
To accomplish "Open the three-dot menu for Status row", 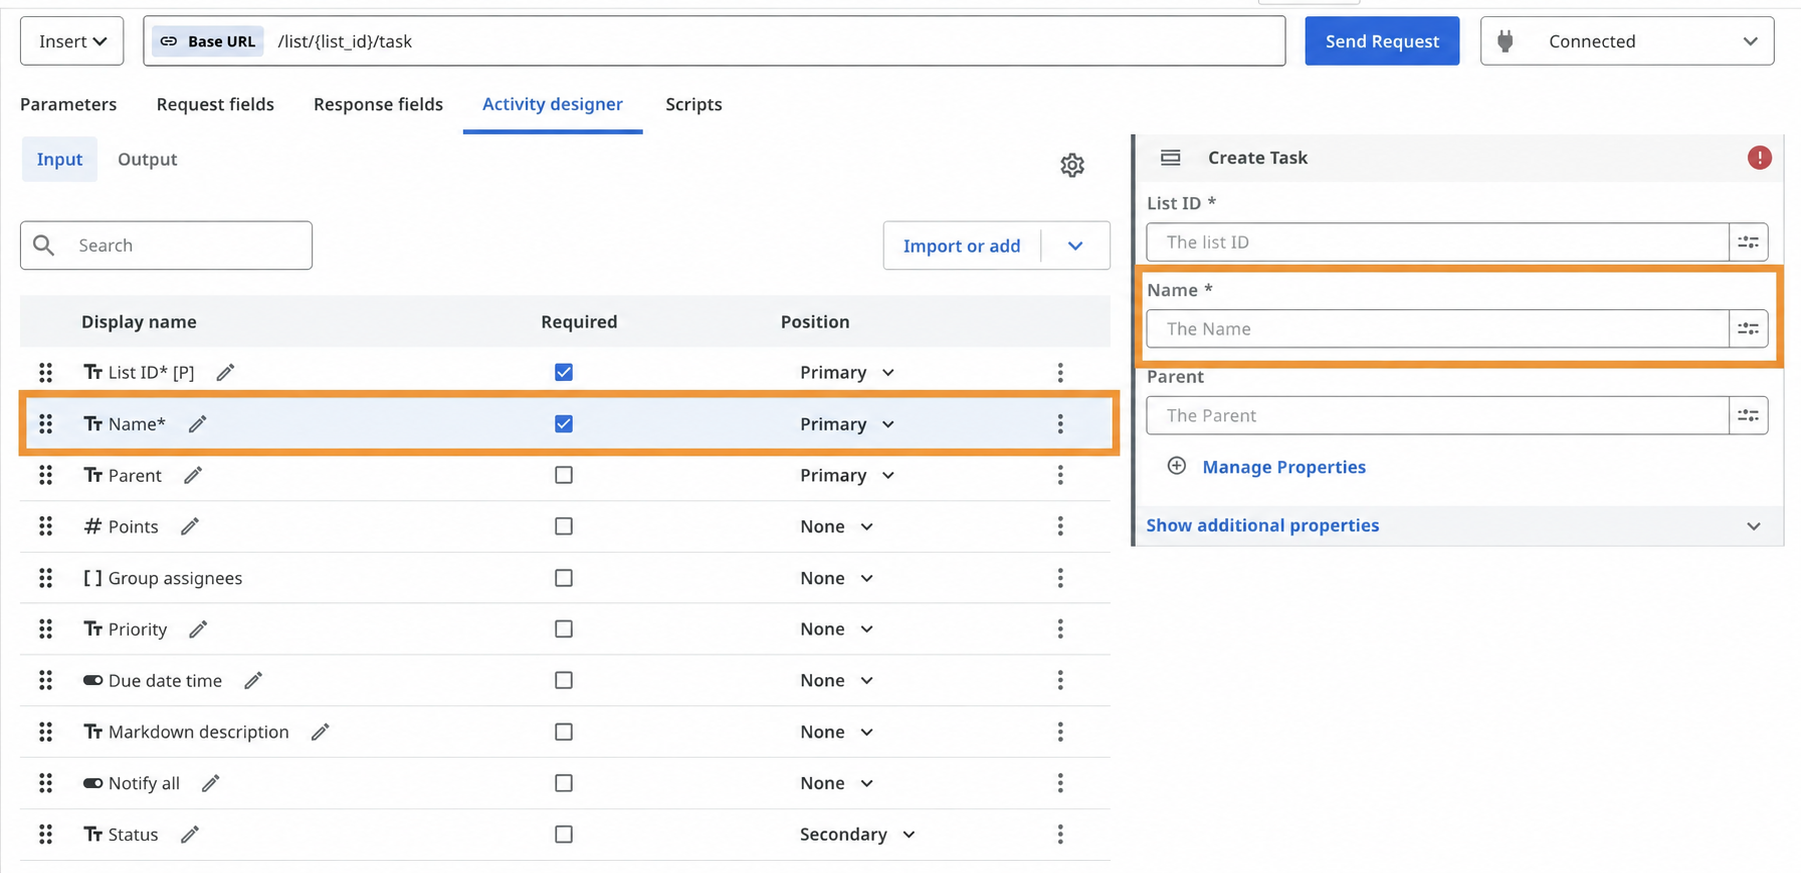I will pos(1060,834).
